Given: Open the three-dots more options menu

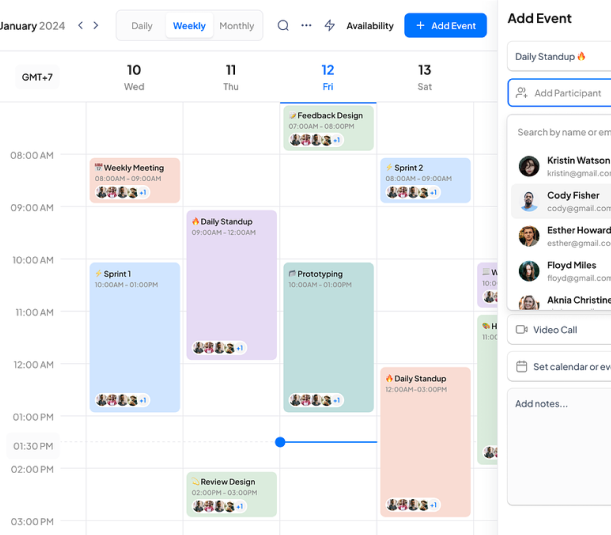Looking at the screenshot, I should click(306, 26).
